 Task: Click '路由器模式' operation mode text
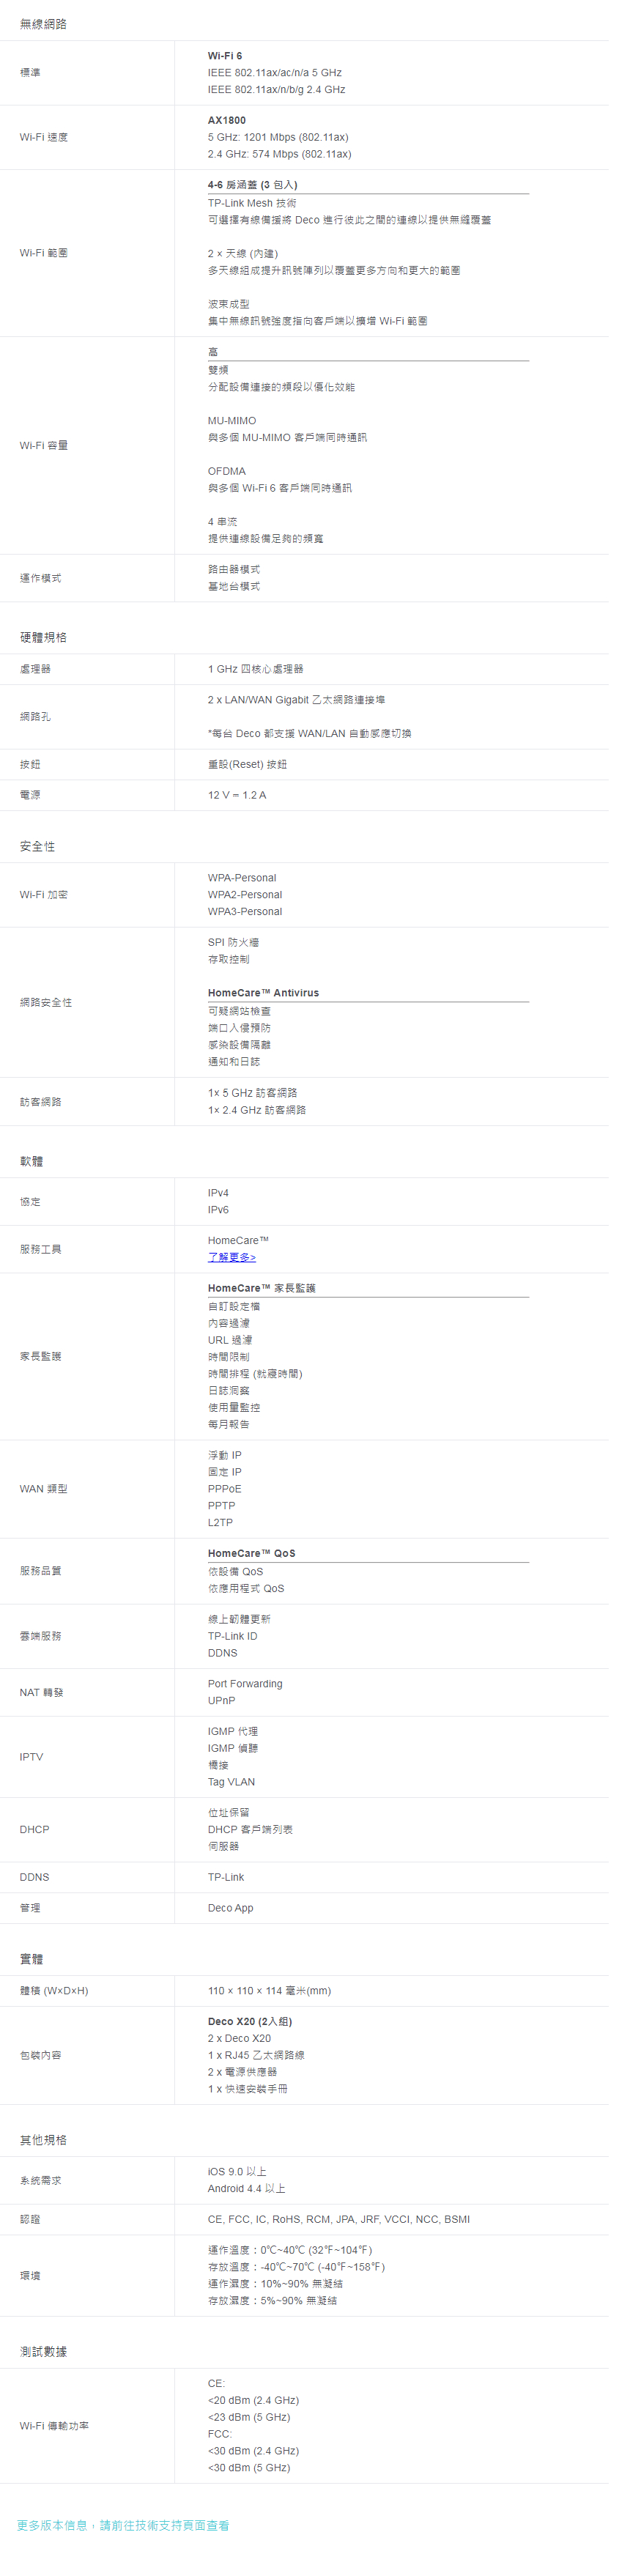234,569
